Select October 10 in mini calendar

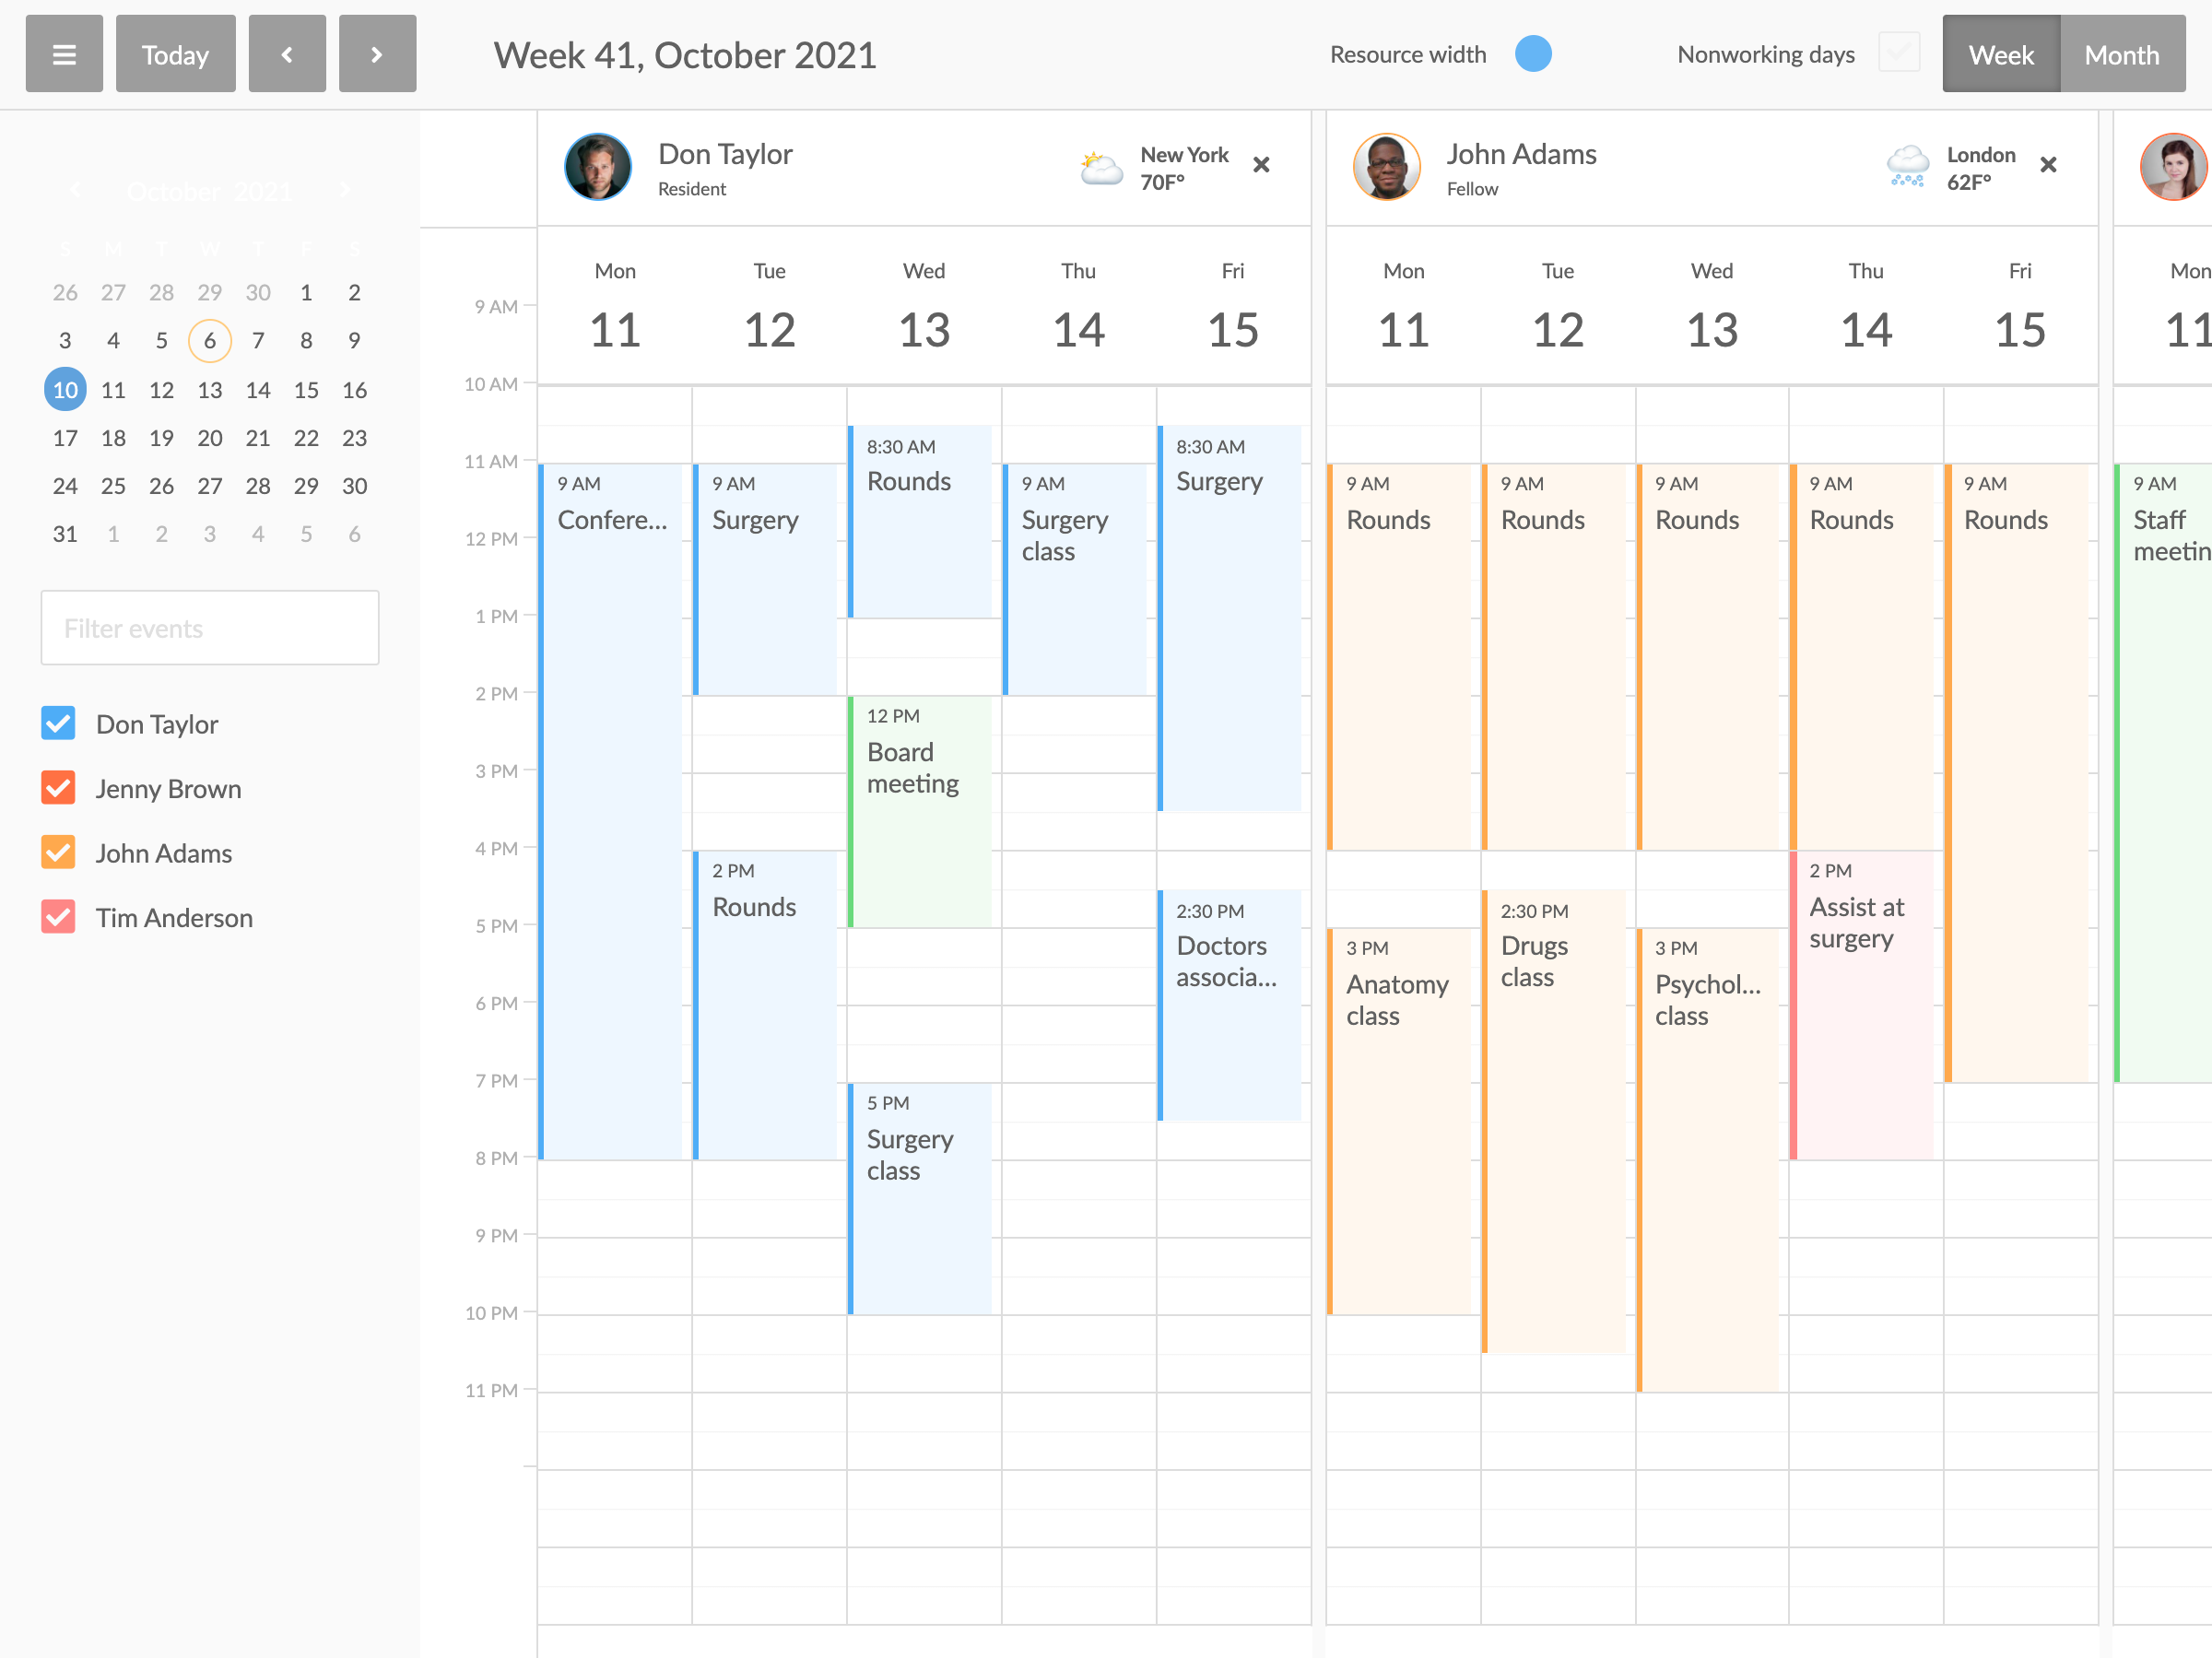tap(65, 390)
